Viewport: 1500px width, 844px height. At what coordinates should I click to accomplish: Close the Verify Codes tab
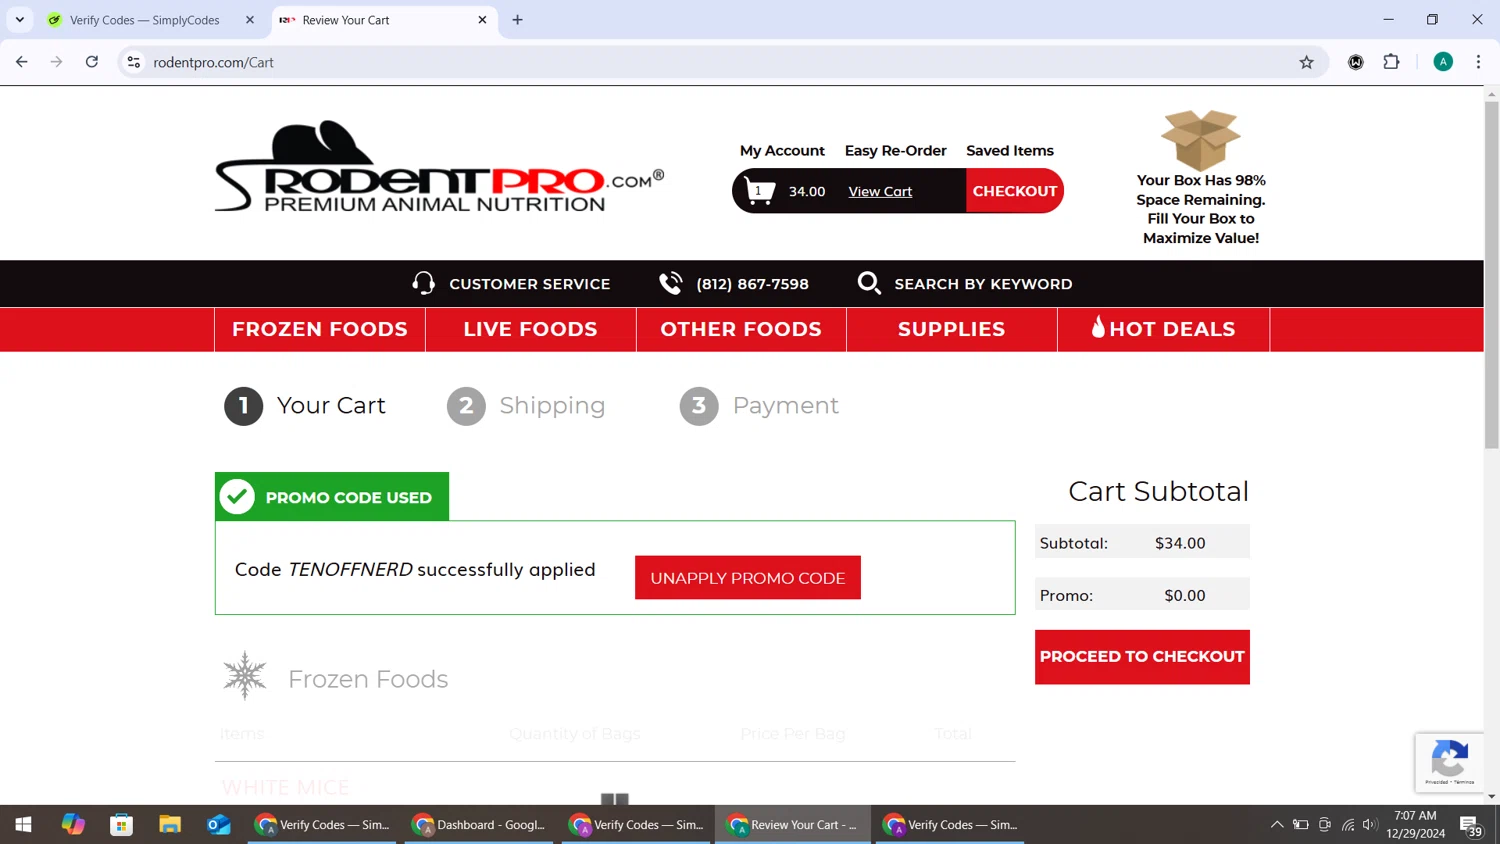point(250,20)
